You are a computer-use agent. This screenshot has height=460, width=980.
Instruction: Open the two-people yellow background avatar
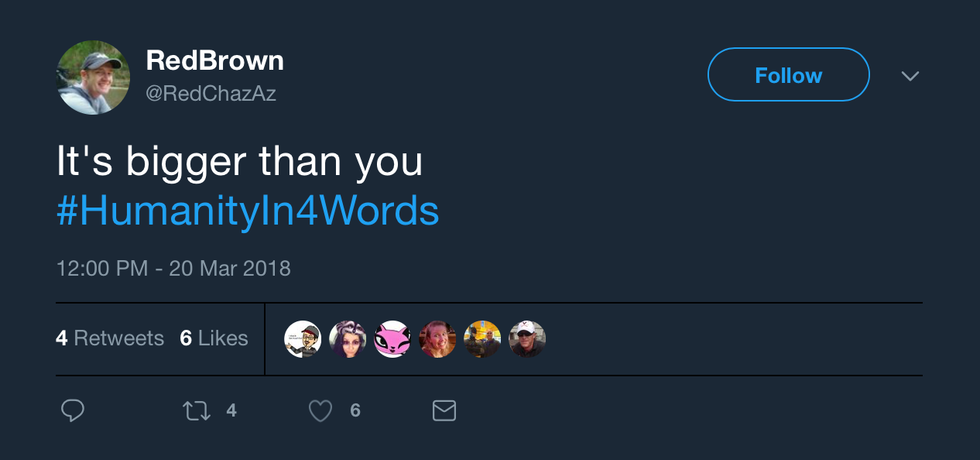pos(482,339)
